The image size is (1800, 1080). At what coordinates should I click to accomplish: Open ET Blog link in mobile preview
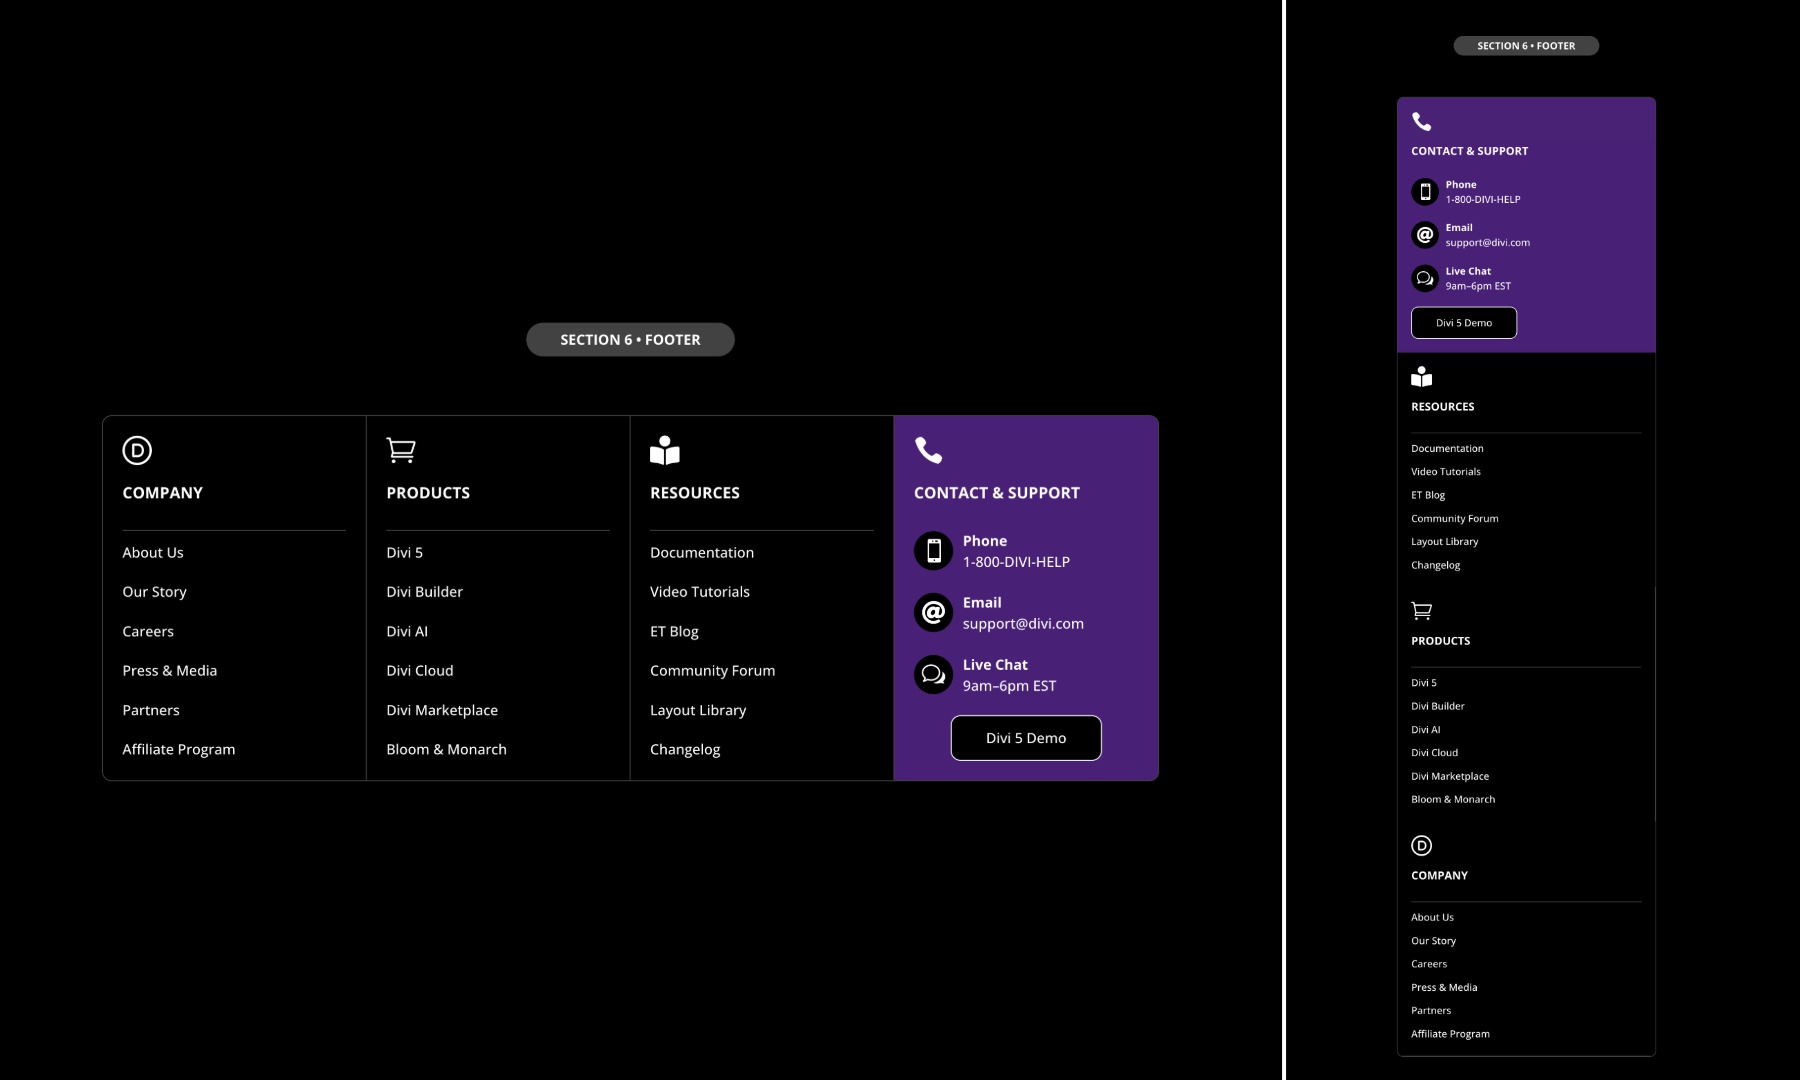[x=1428, y=495]
